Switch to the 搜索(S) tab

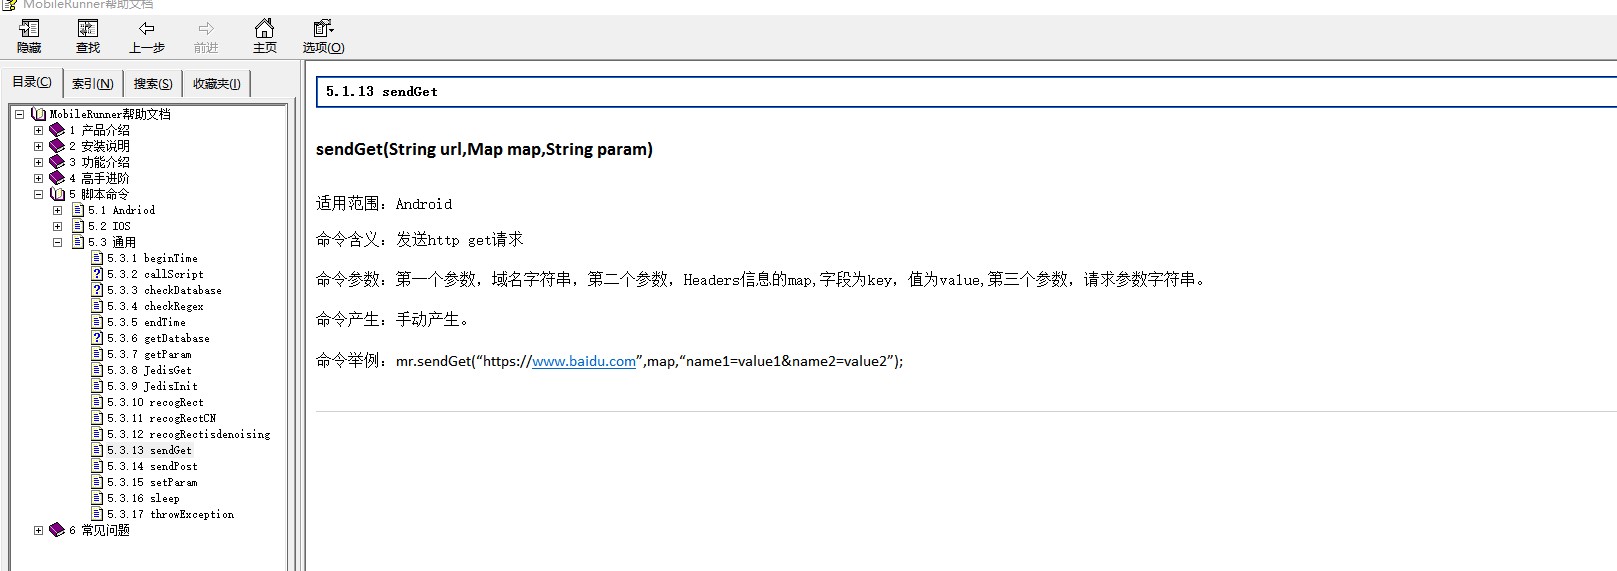click(x=153, y=84)
